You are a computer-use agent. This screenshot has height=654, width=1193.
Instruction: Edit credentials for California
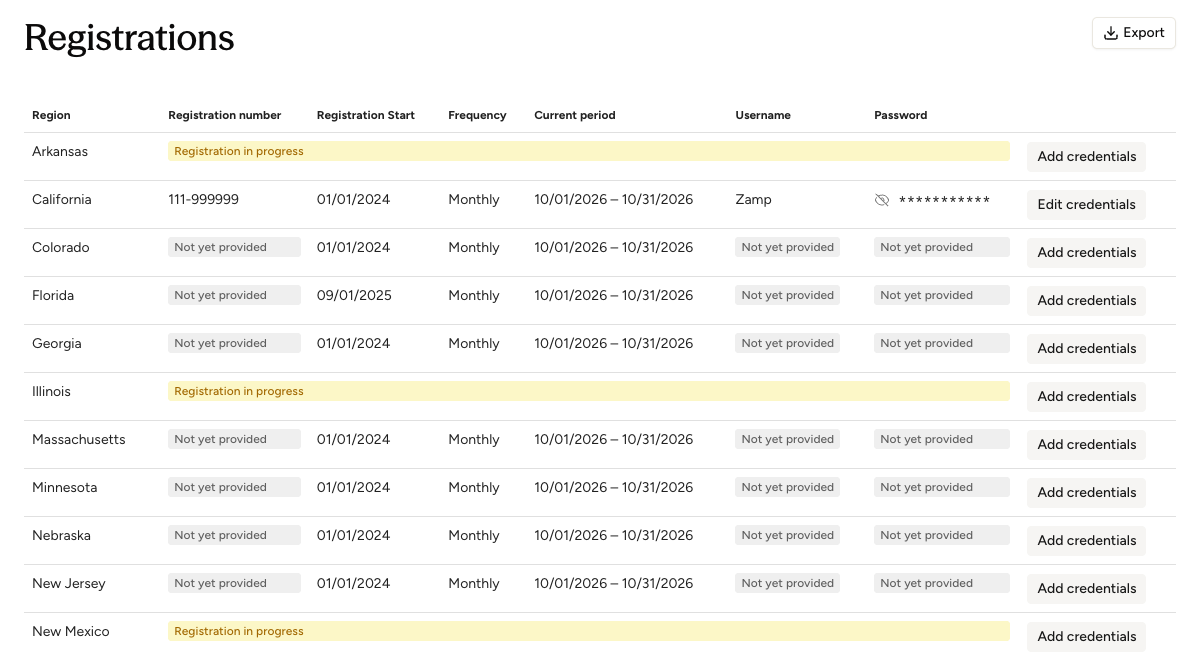pyautogui.click(x=1086, y=205)
